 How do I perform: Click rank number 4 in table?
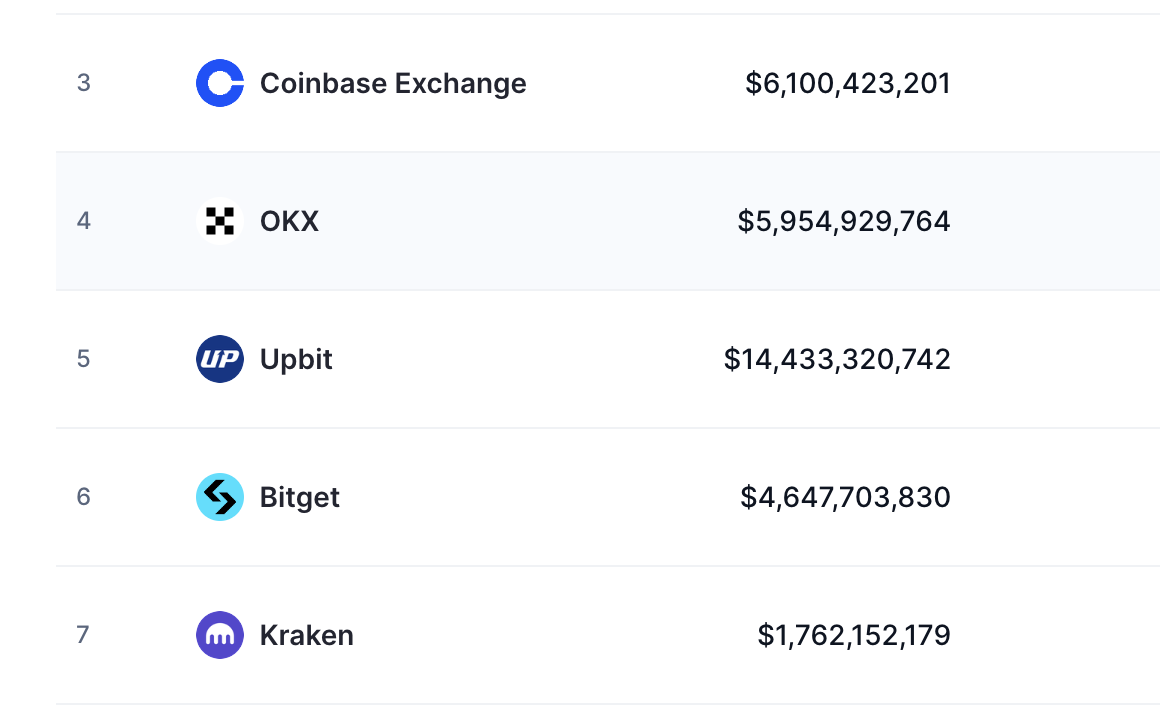coord(84,221)
